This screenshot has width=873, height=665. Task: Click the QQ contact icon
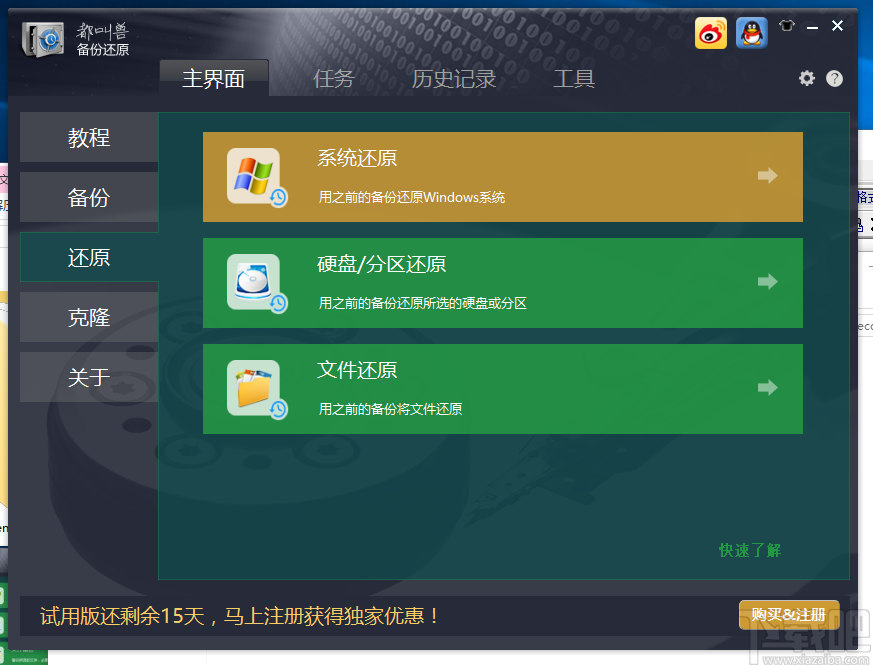tap(751, 33)
